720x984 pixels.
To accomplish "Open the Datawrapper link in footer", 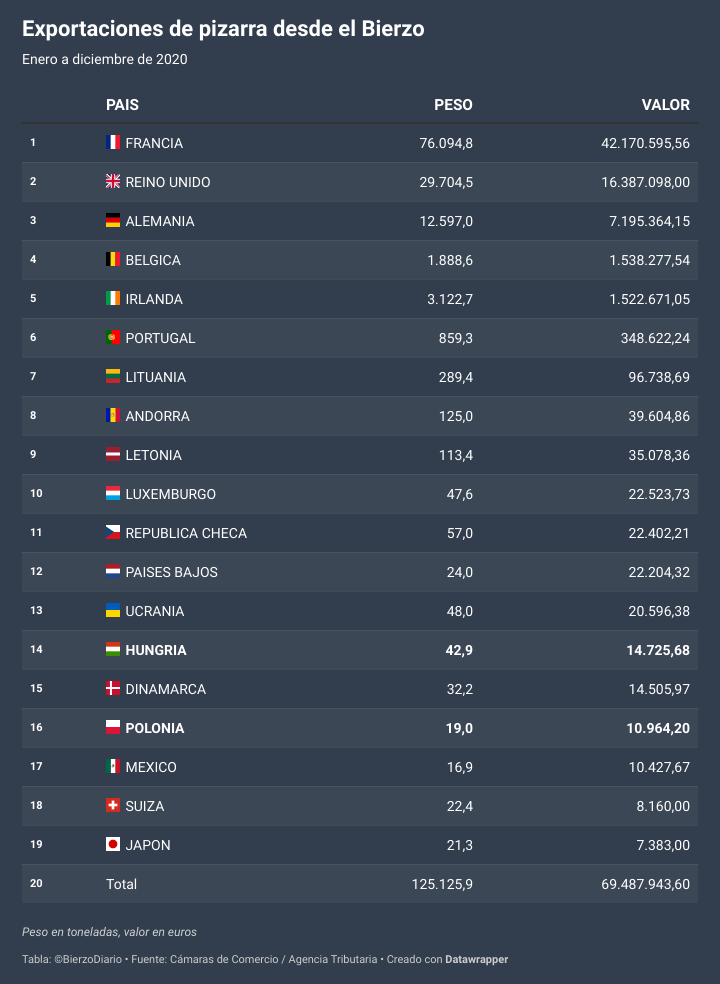I will tap(476, 960).
